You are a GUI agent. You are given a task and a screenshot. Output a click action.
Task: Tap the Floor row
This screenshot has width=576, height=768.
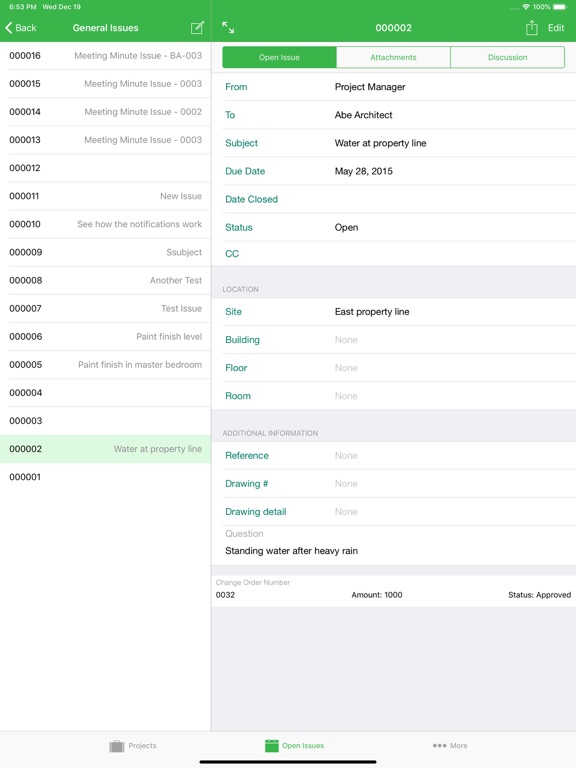(x=394, y=368)
